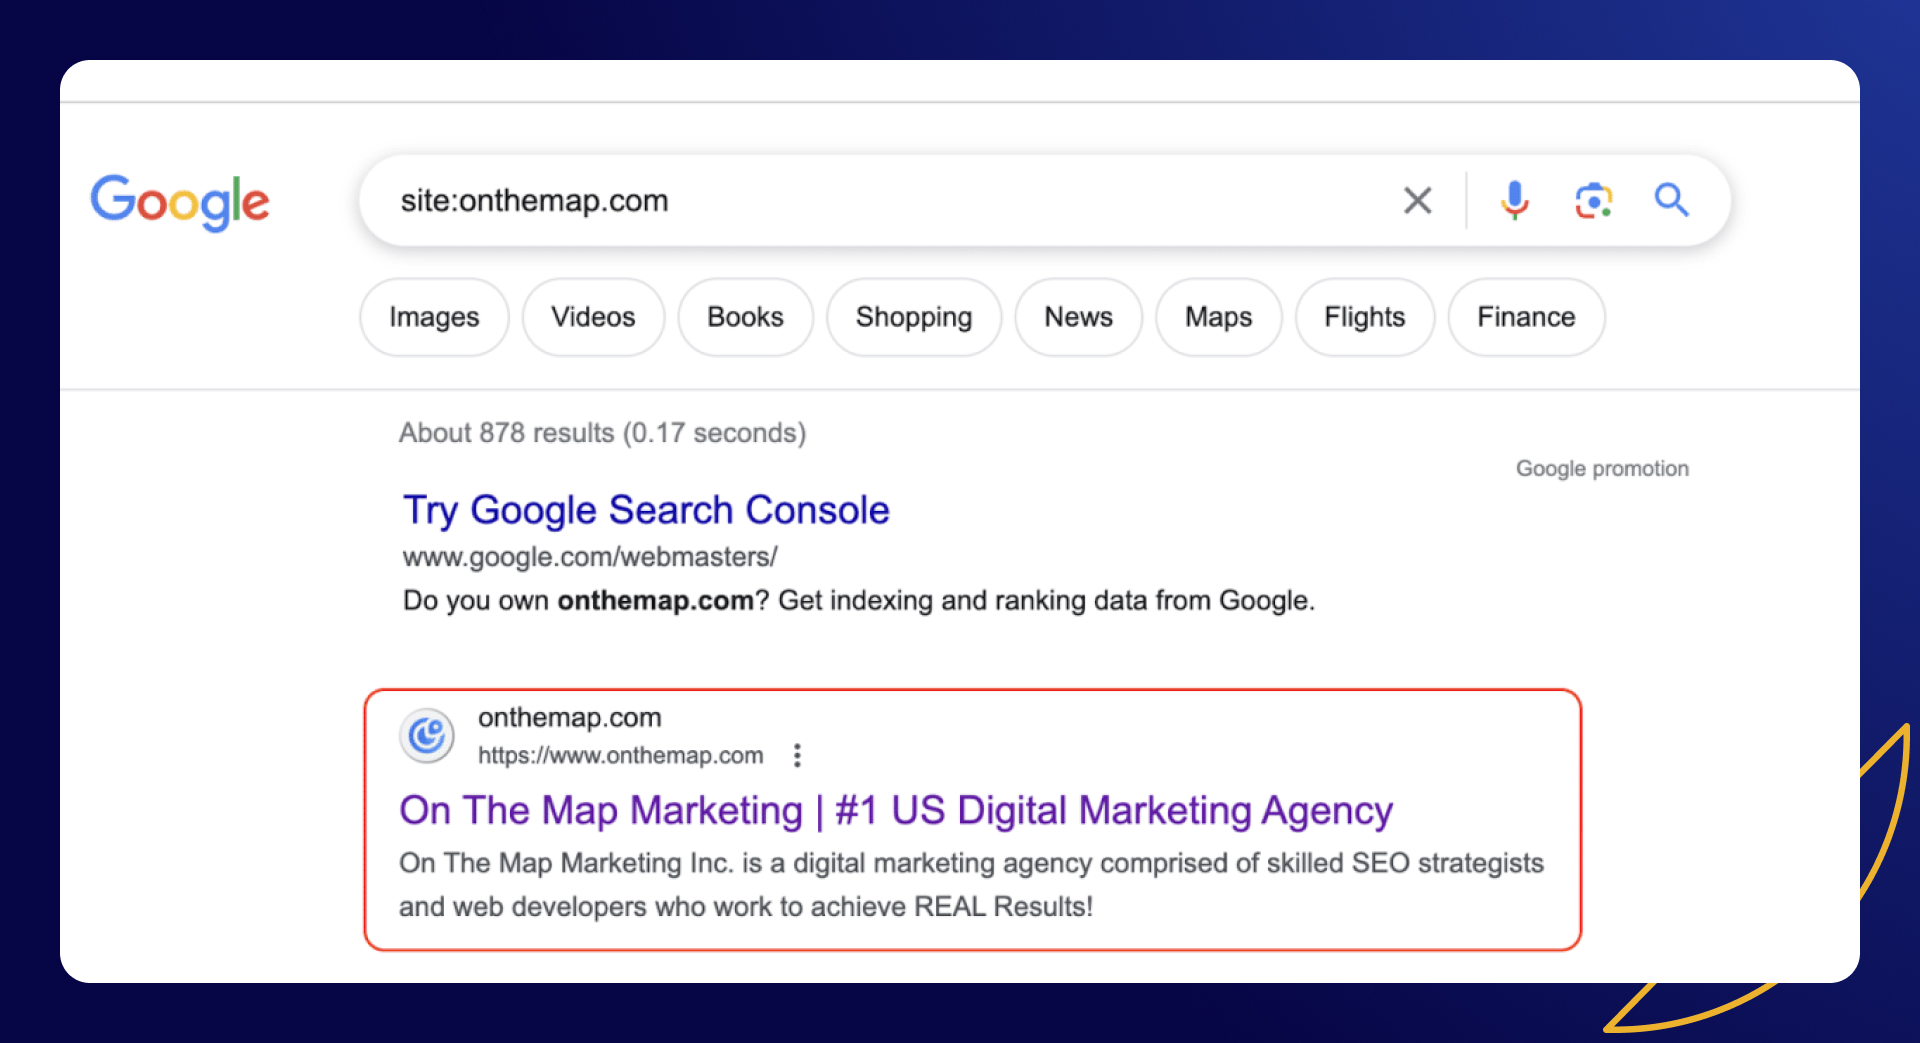The image size is (1920, 1043).
Task: Open the On The Map Marketing result link
Action: click(x=895, y=810)
